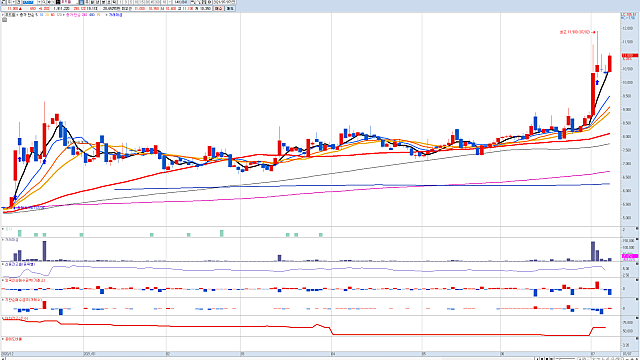This screenshot has height=360, width=640.
Task: Click the red buy (매수) button
Action: tap(219, 9)
